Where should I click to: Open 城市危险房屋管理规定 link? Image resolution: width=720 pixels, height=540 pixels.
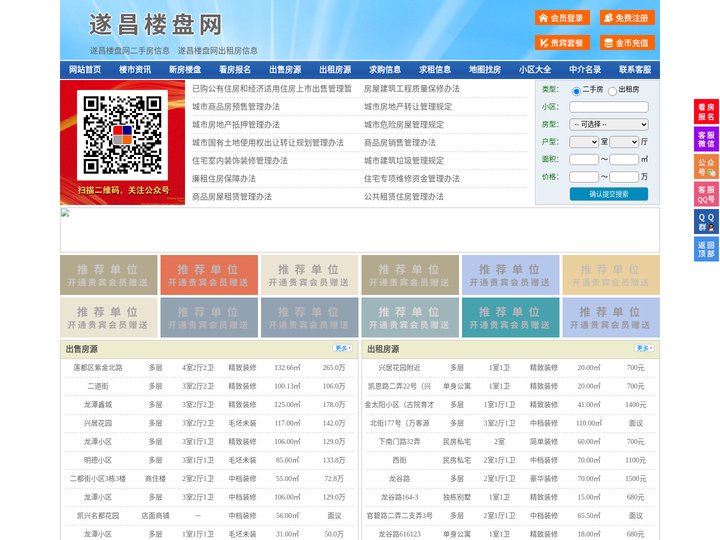[404, 124]
